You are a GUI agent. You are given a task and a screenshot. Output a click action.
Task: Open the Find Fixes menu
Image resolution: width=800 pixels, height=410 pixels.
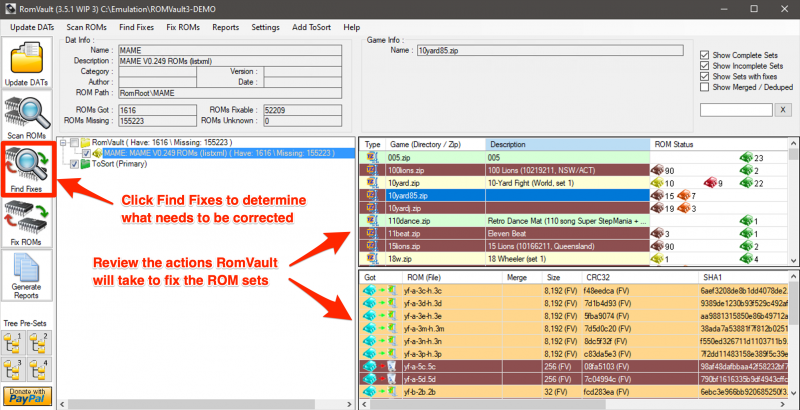click(x=136, y=28)
